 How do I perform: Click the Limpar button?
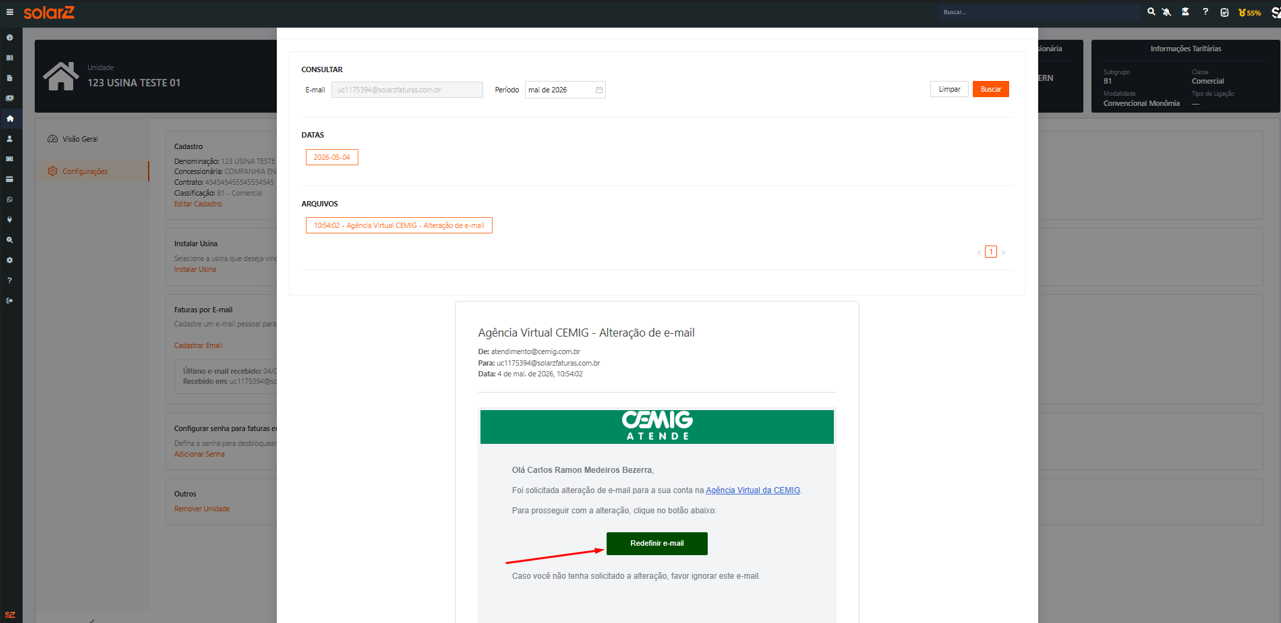[949, 89]
